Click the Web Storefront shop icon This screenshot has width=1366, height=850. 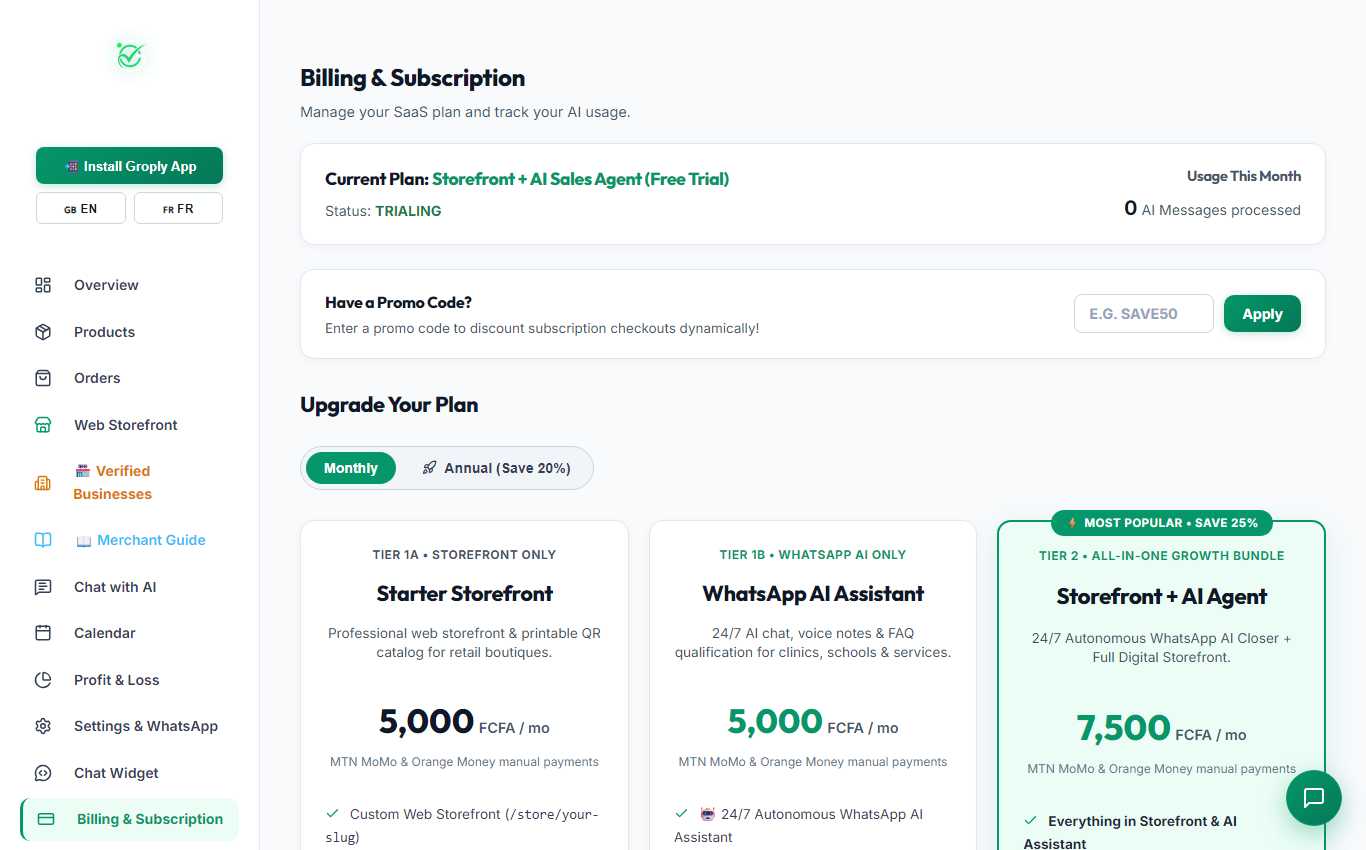[43, 425]
